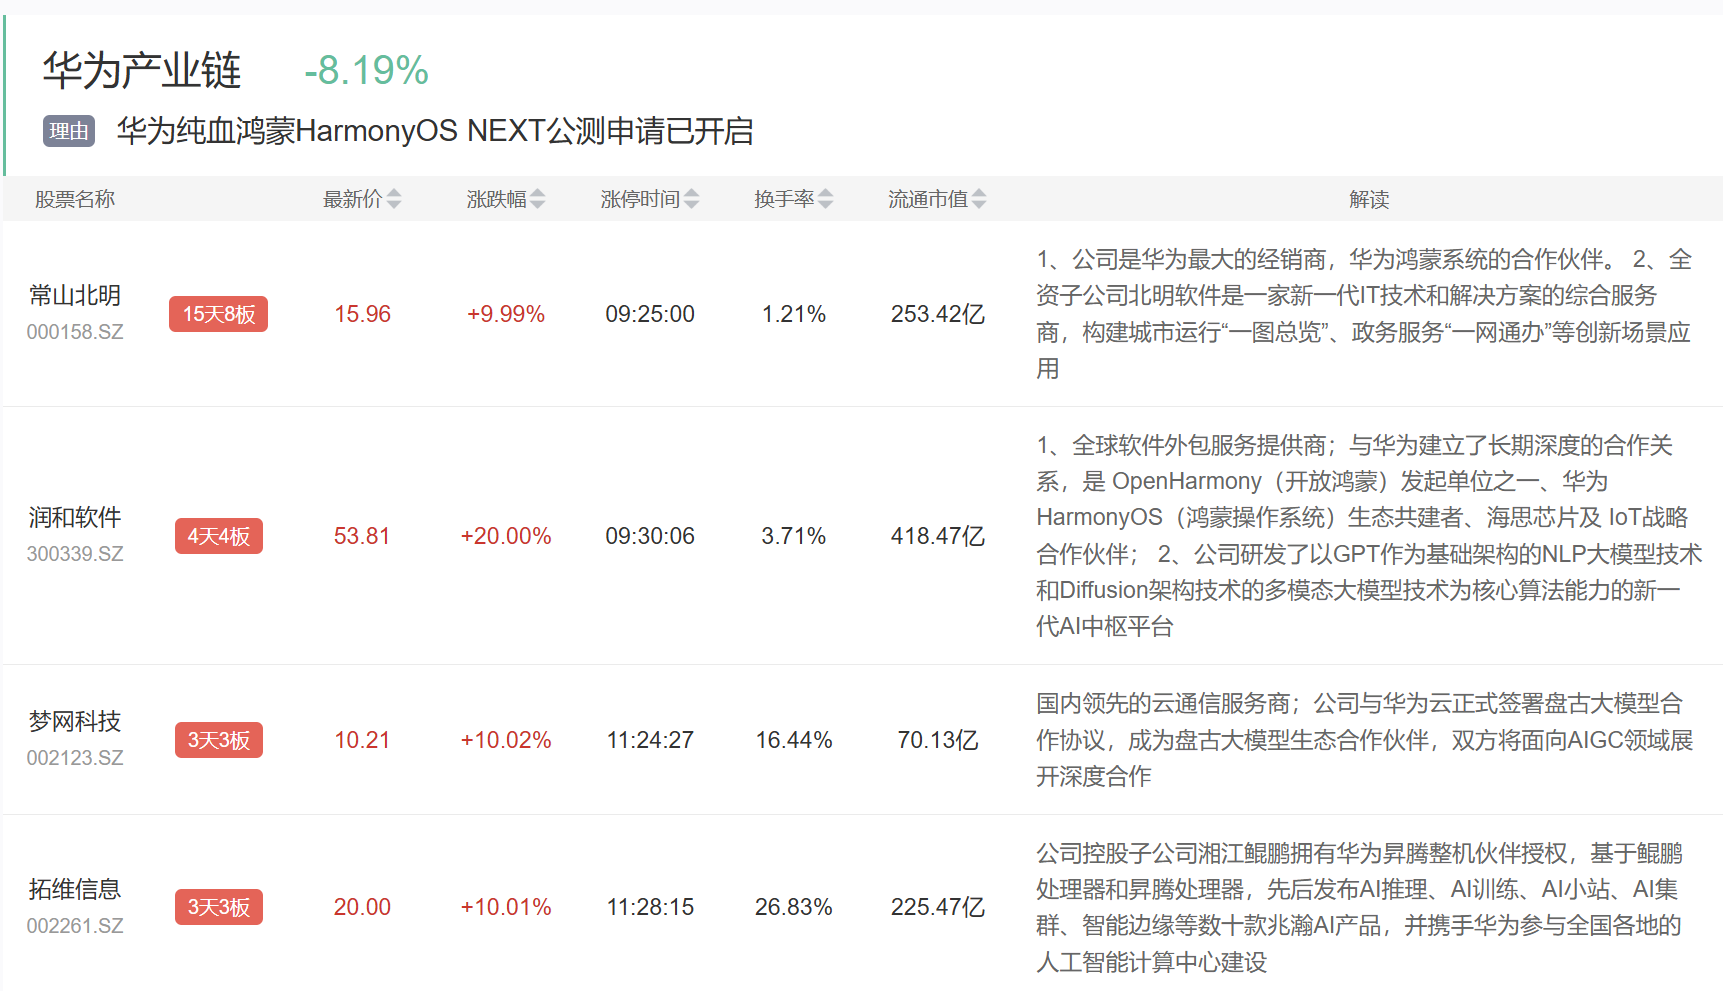Click the 流通市值 column header label
1723x991 pixels.
[x=929, y=199]
